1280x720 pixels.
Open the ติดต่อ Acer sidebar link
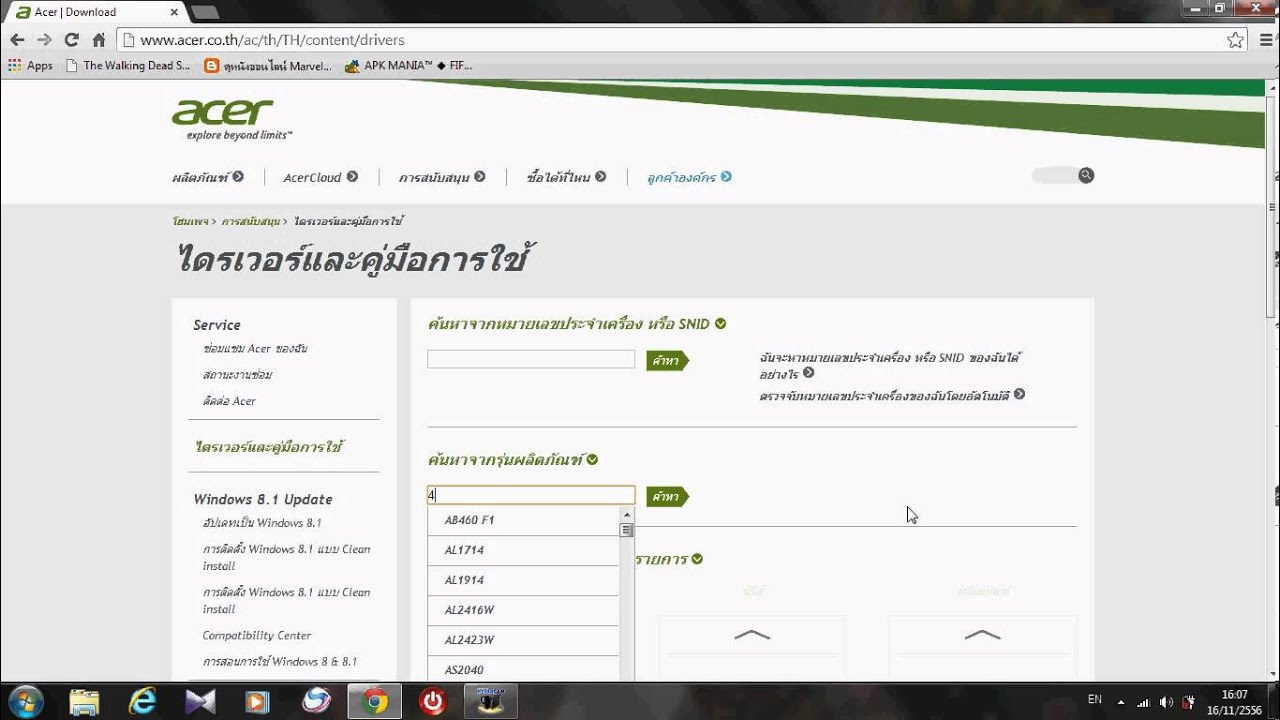pos(229,401)
